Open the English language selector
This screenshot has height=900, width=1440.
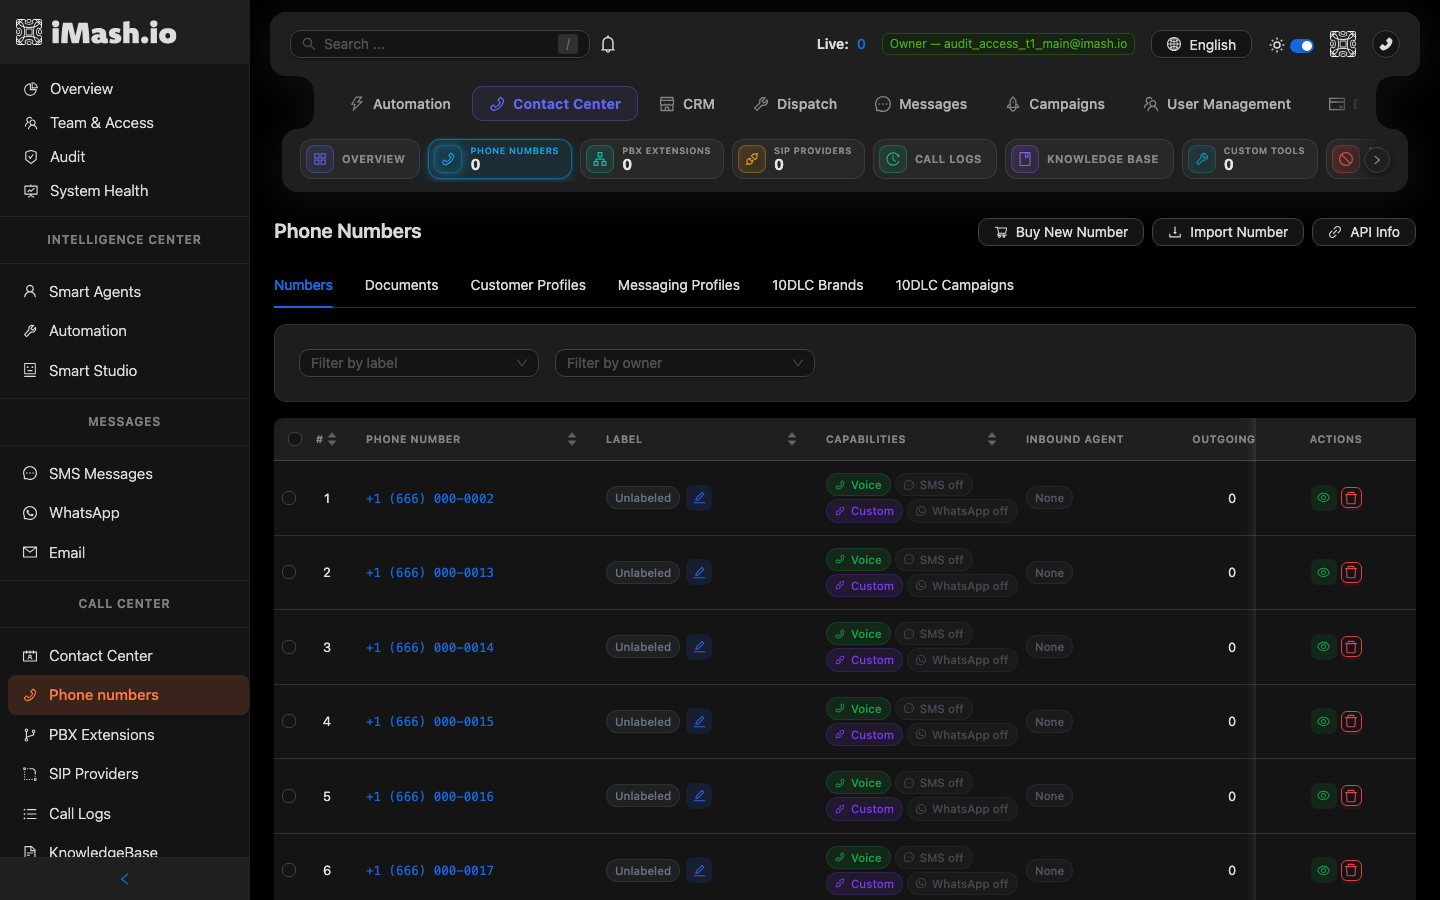pos(1201,45)
